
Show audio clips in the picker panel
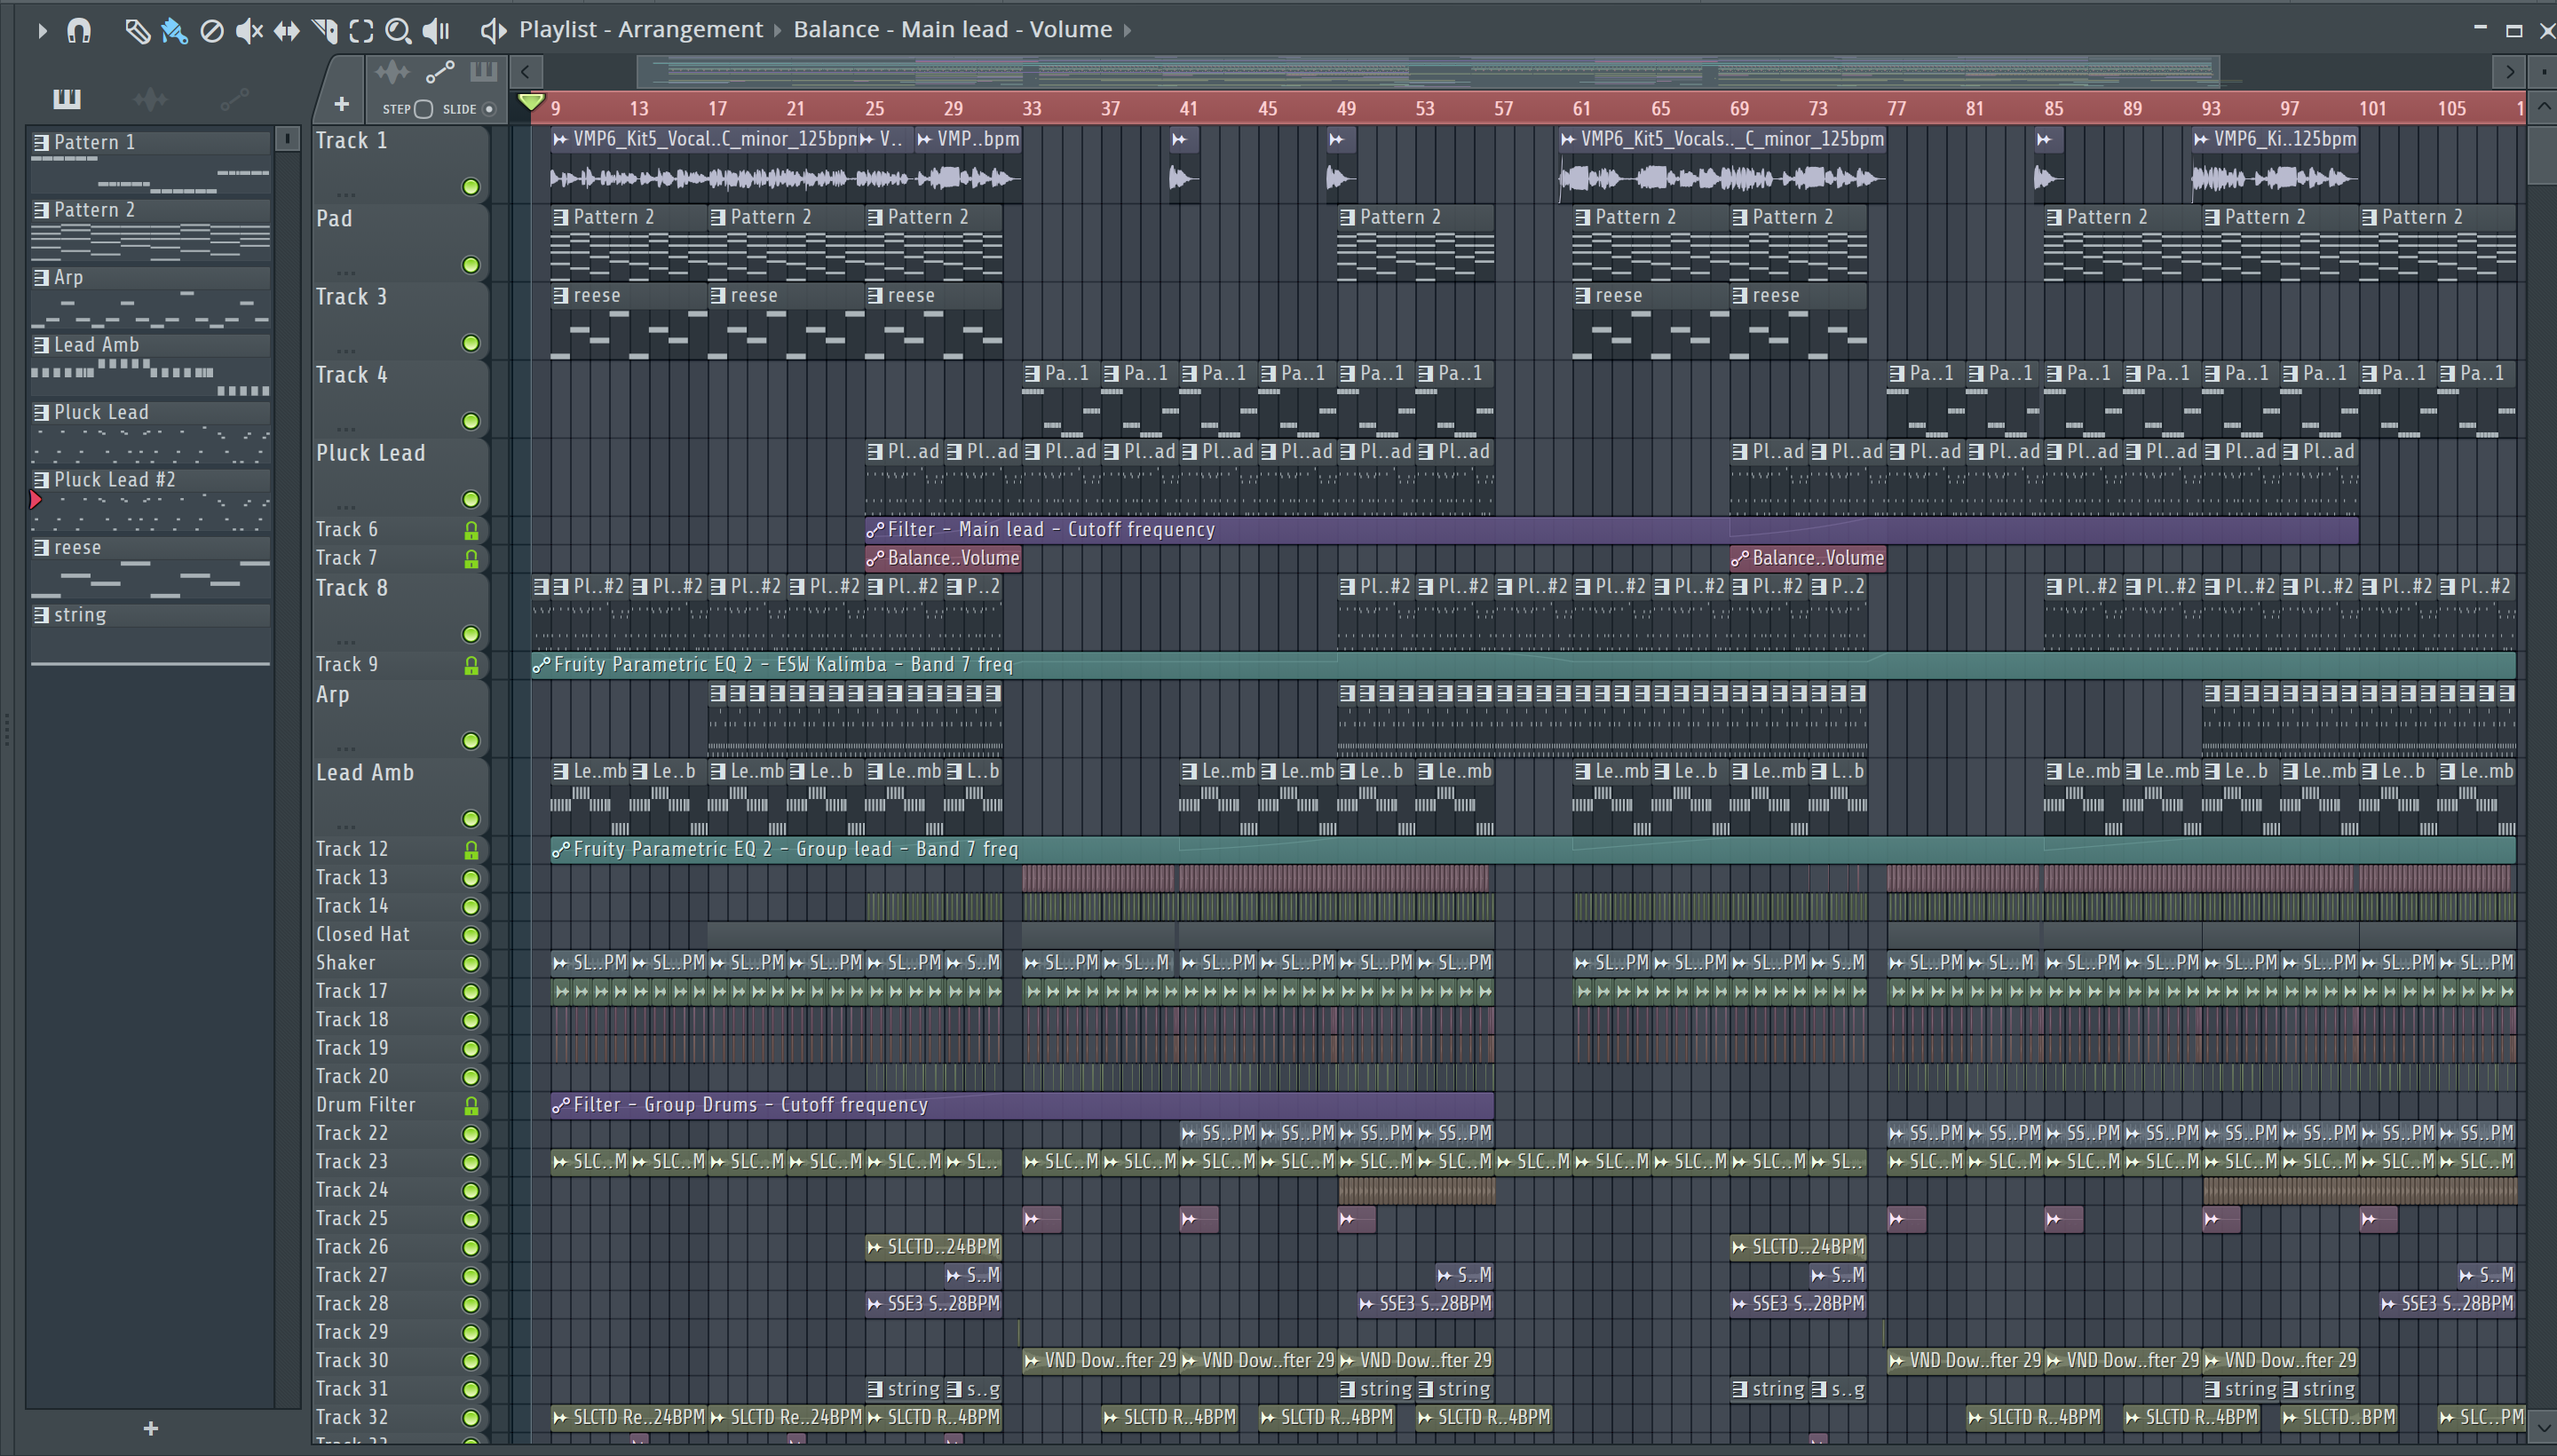click(150, 98)
